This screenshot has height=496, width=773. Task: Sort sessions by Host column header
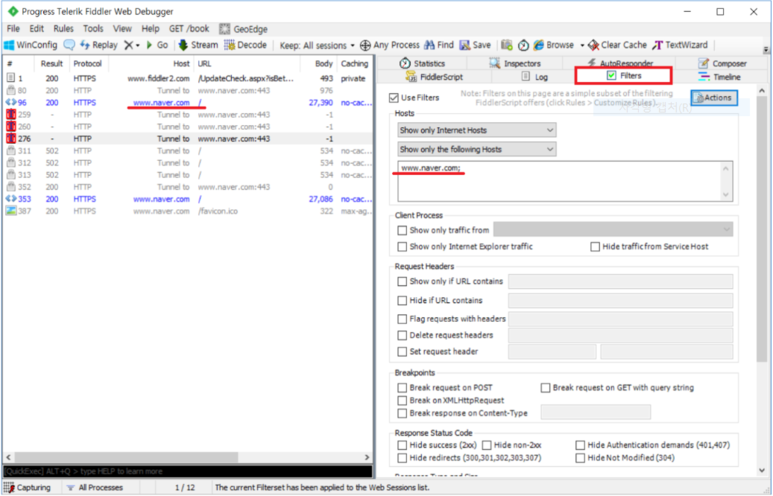click(x=150, y=64)
